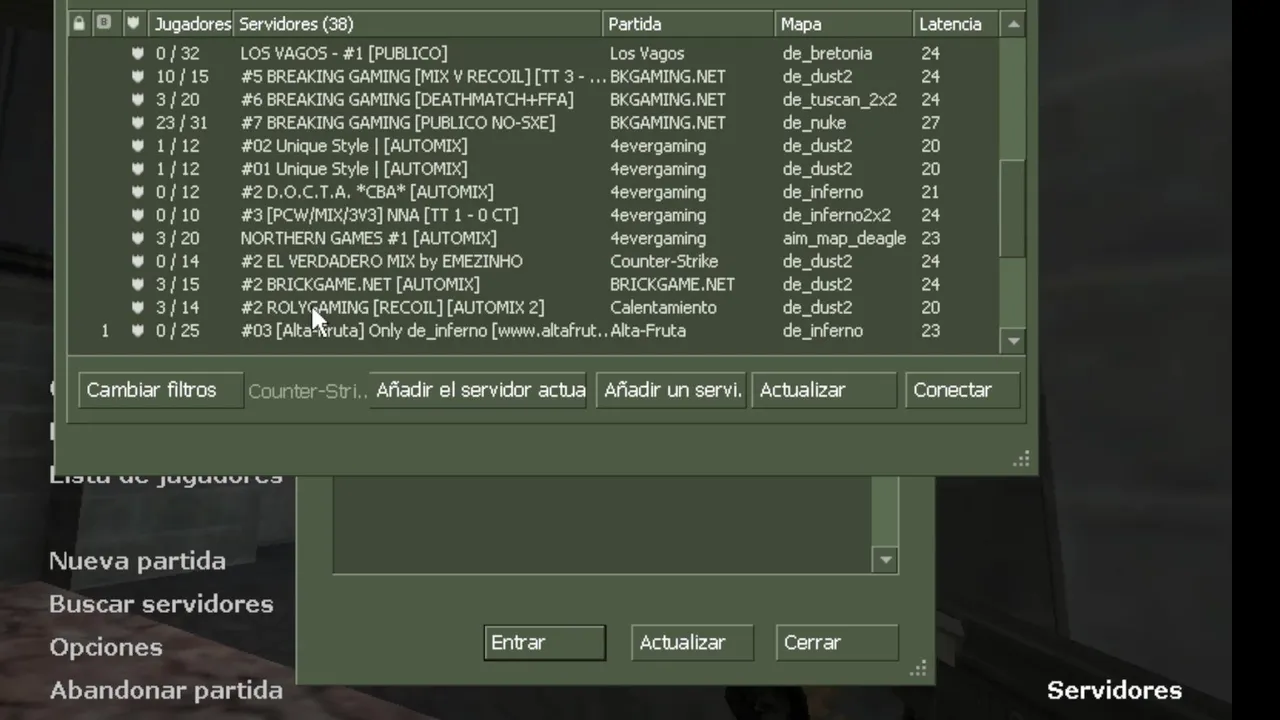This screenshot has height=720, width=1280.
Task: Sort list by Jugadores column
Action: point(191,23)
